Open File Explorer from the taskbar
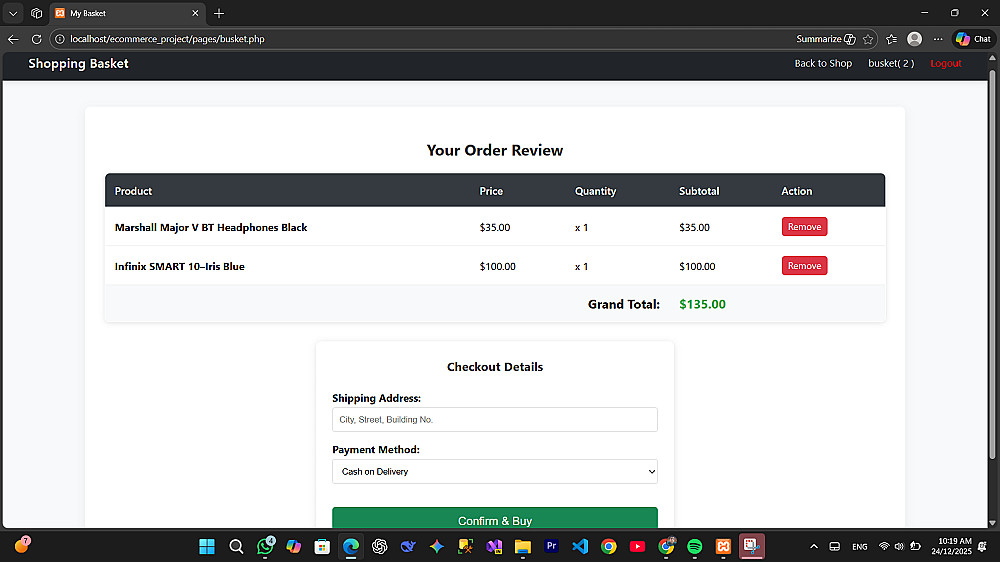The image size is (1000, 562). click(523, 546)
